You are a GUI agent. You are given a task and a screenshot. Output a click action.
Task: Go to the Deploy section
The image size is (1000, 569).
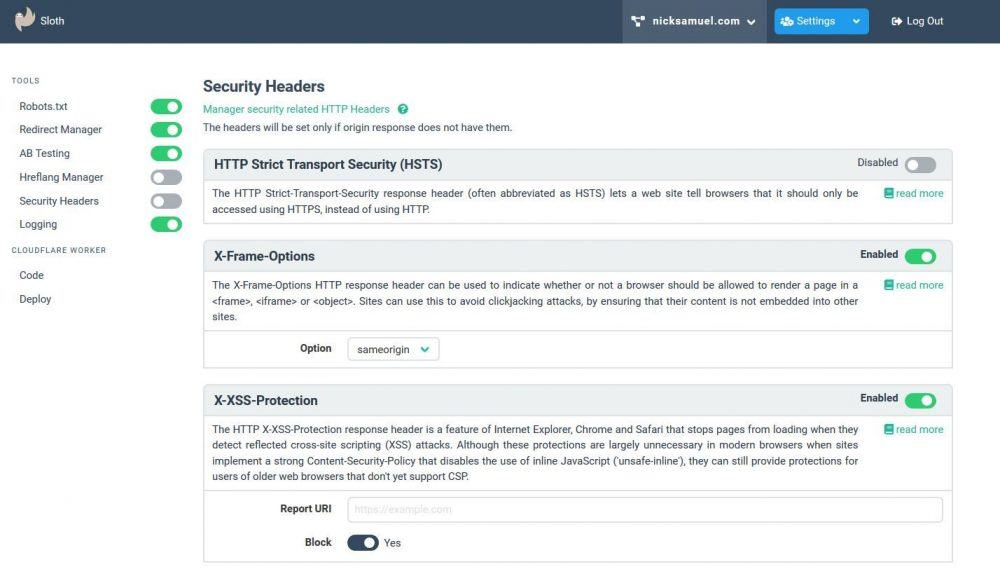coord(35,299)
